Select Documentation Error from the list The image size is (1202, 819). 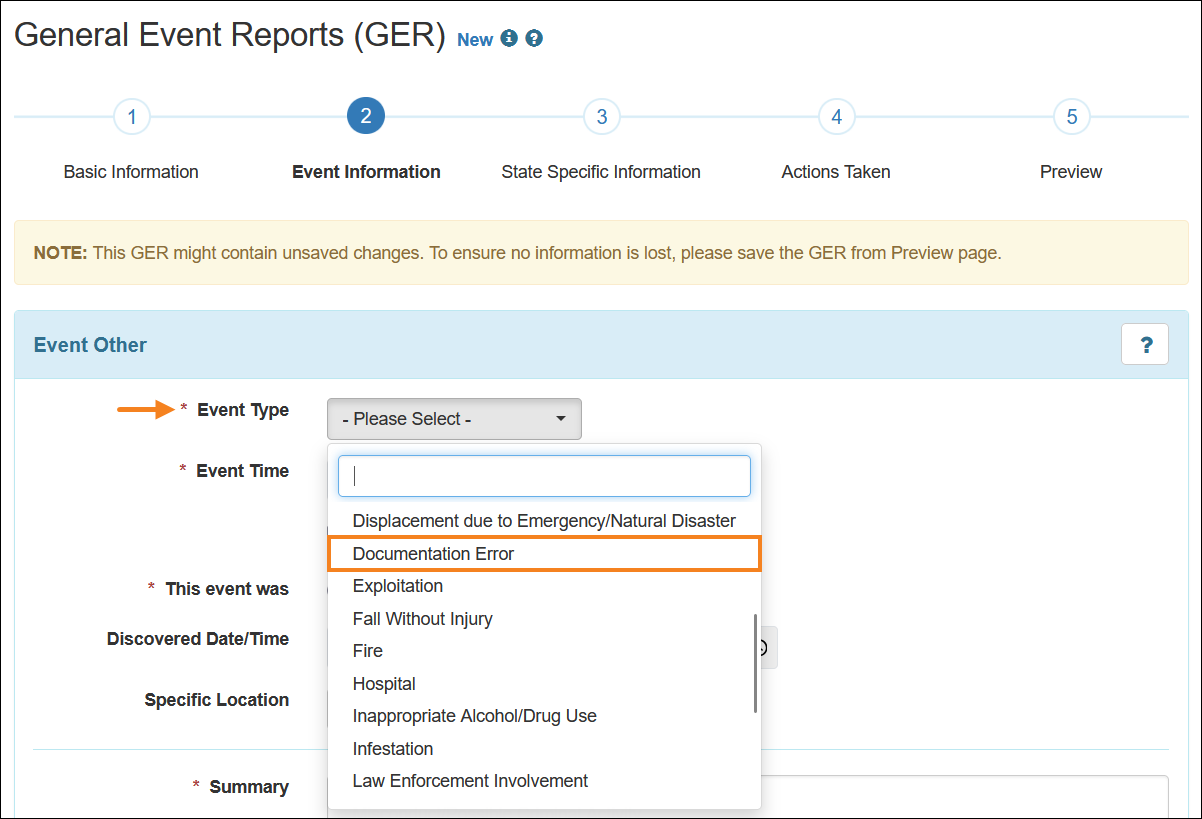pos(544,553)
